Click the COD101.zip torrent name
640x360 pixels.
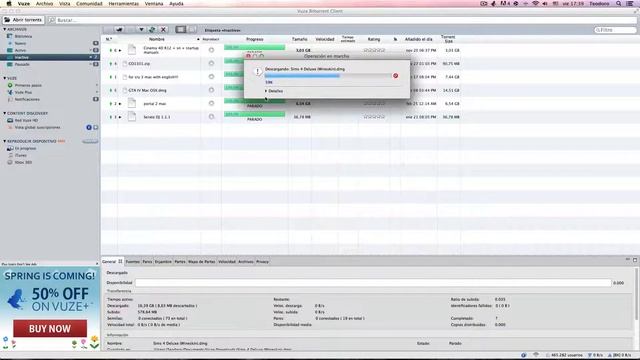(x=139, y=64)
